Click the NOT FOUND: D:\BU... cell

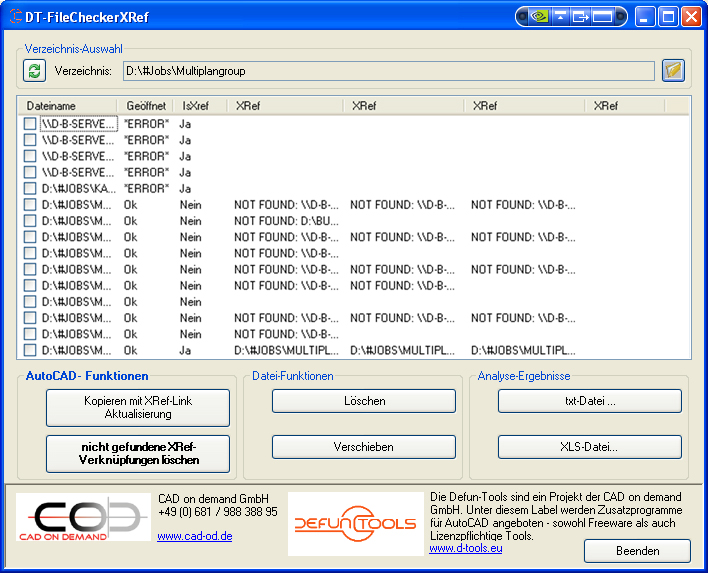[x=286, y=221]
